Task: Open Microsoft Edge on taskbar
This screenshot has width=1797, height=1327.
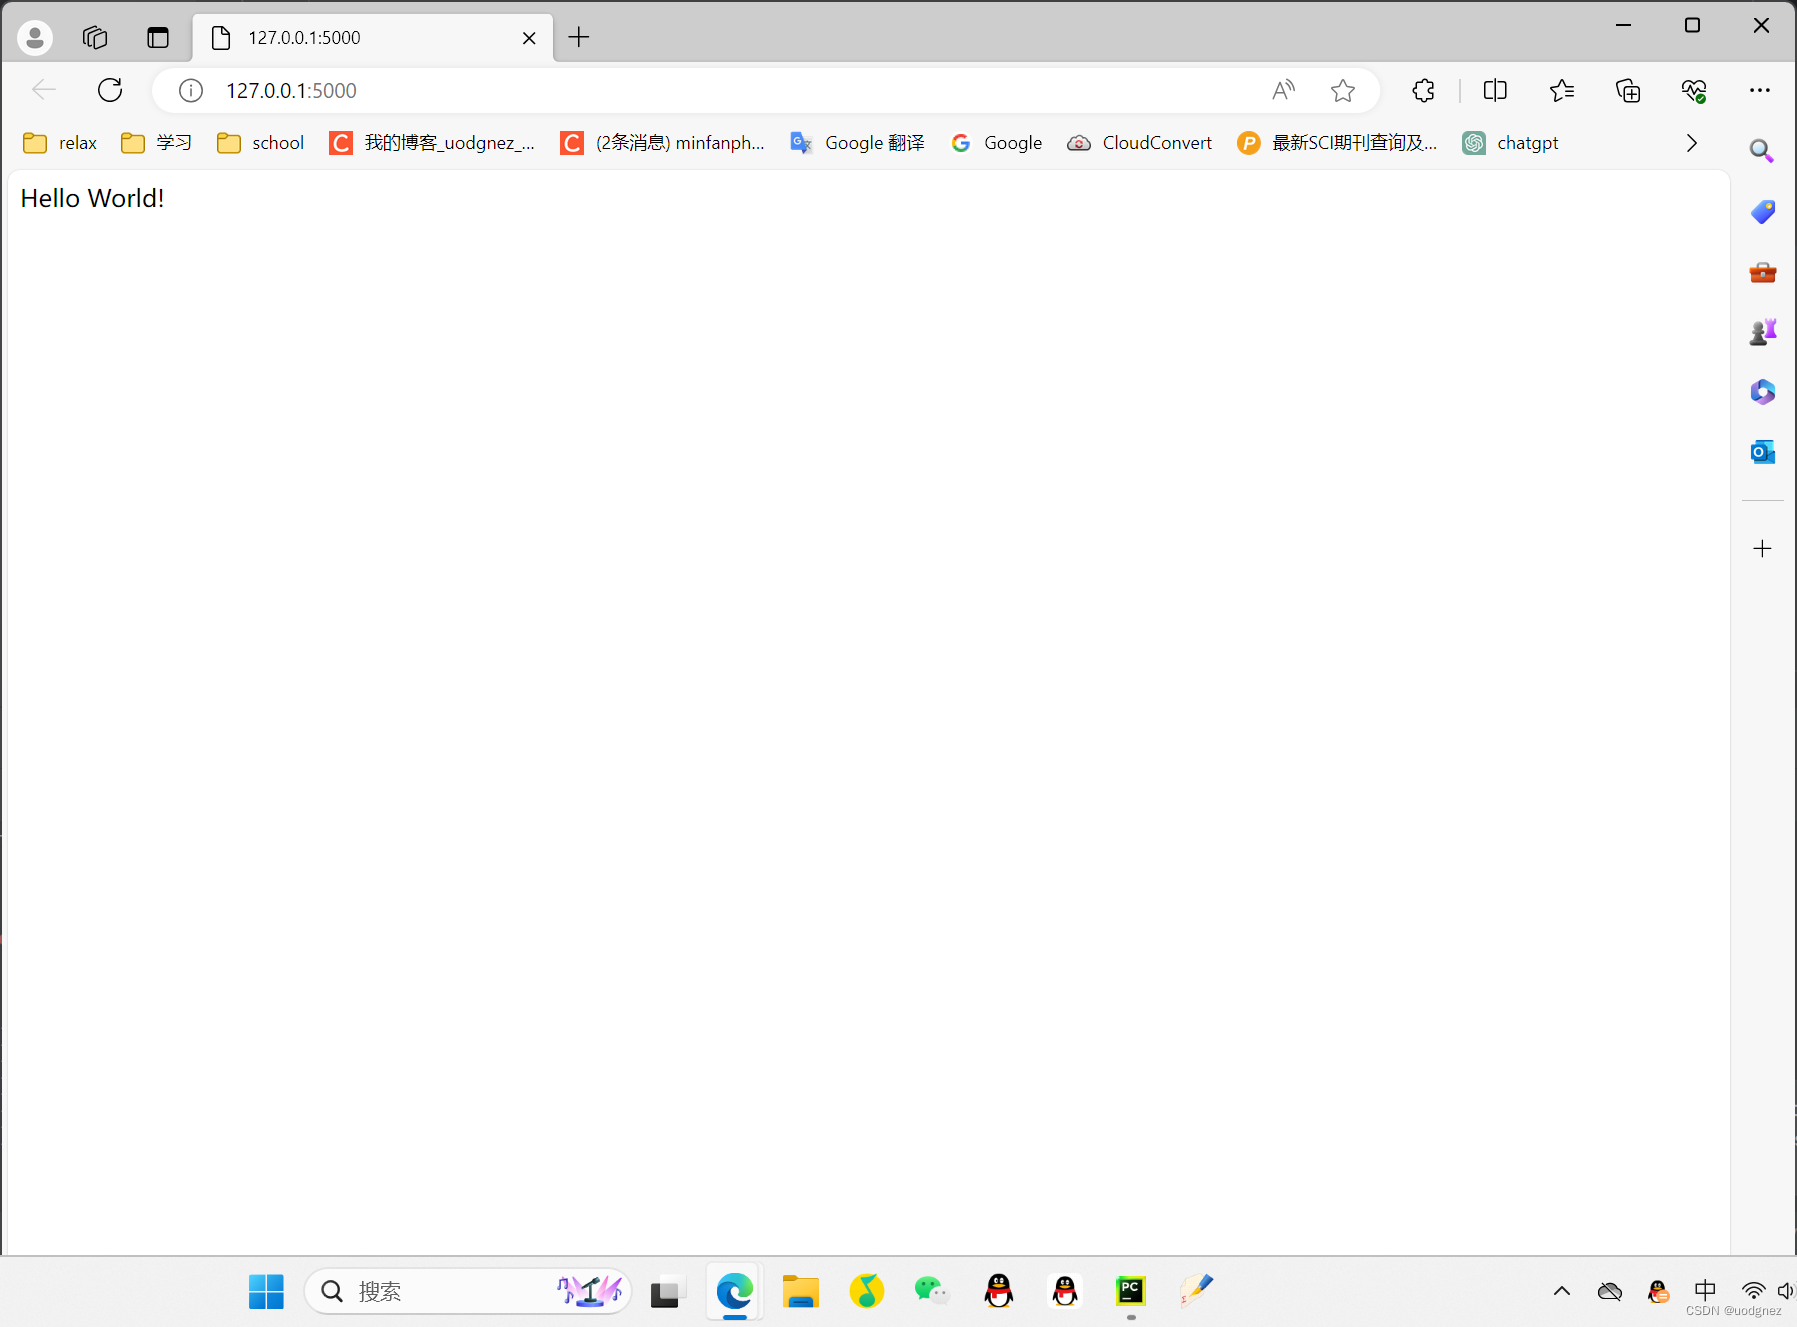Action: (734, 1291)
